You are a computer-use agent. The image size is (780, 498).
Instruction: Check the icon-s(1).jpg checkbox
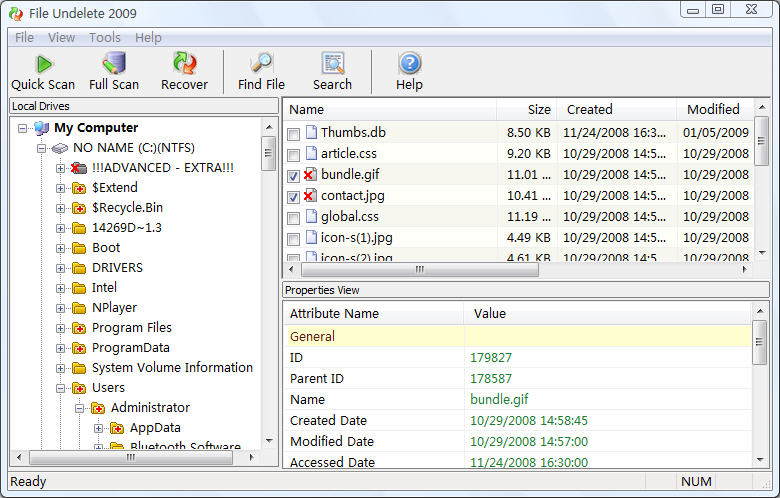293,239
